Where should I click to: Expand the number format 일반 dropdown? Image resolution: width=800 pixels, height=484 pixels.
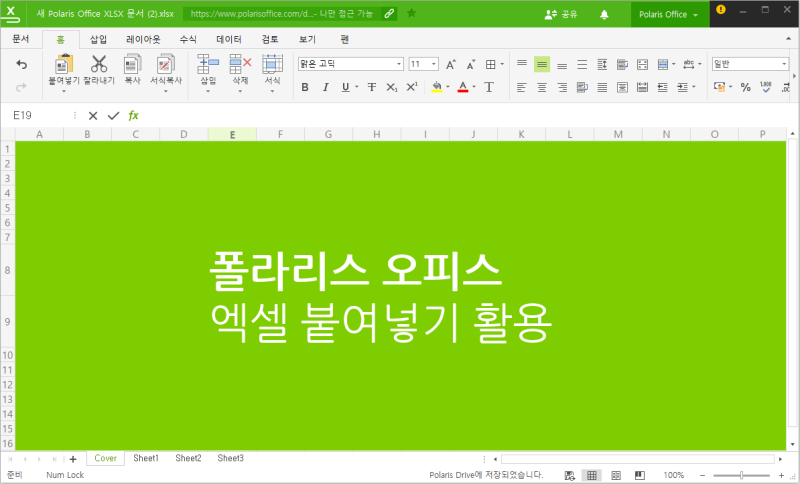(x=784, y=64)
